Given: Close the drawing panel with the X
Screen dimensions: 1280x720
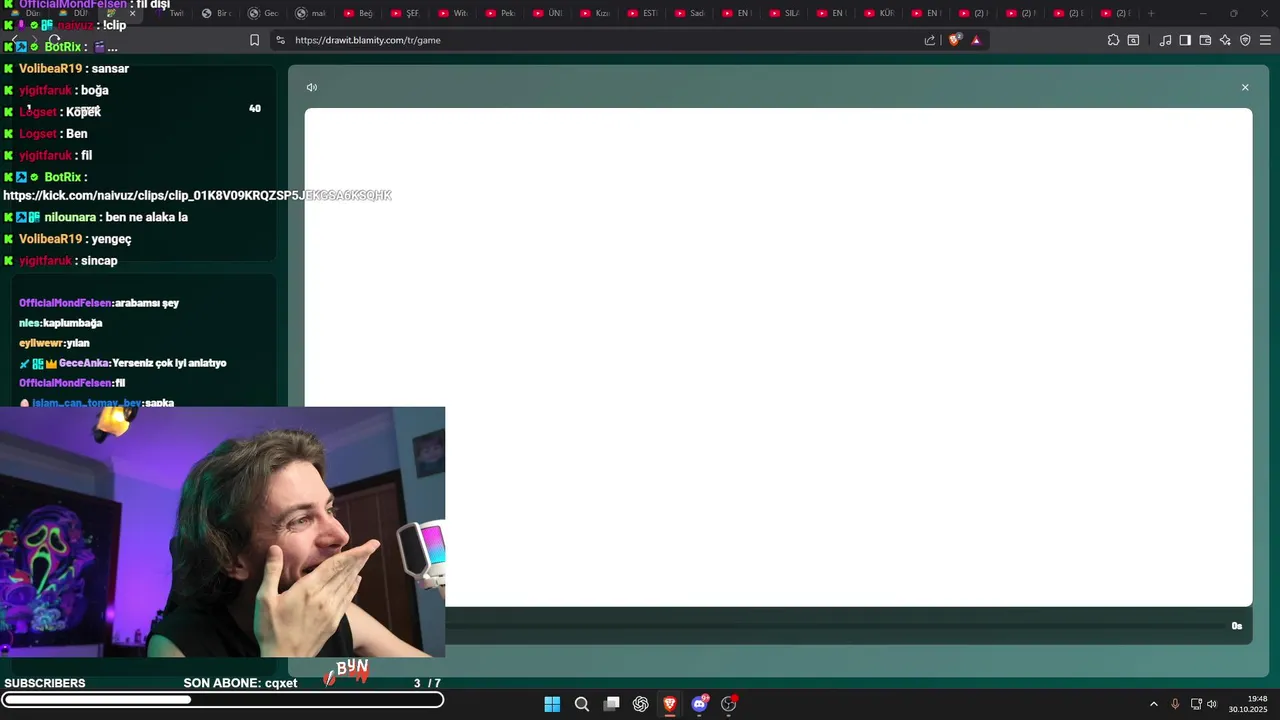Looking at the screenshot, I should click(x=1245, y=88).
